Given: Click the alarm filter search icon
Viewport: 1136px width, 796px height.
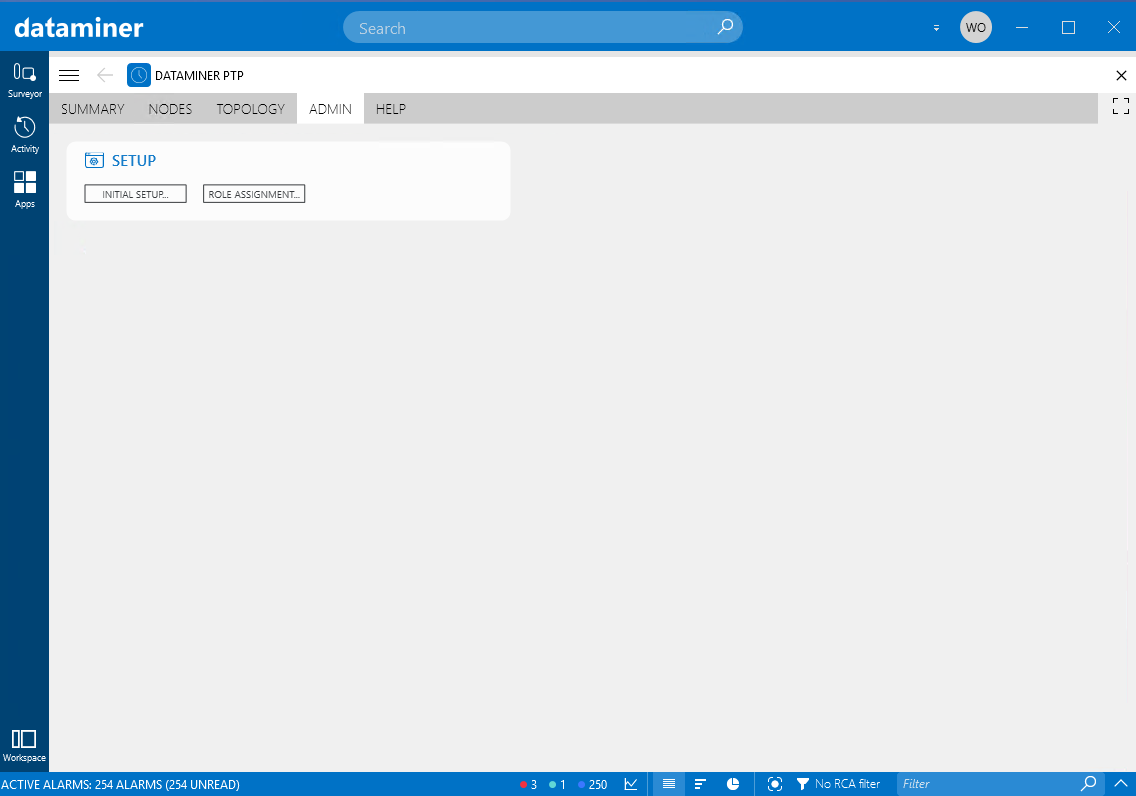Looking at the screenshot, I should (1088, 784).
